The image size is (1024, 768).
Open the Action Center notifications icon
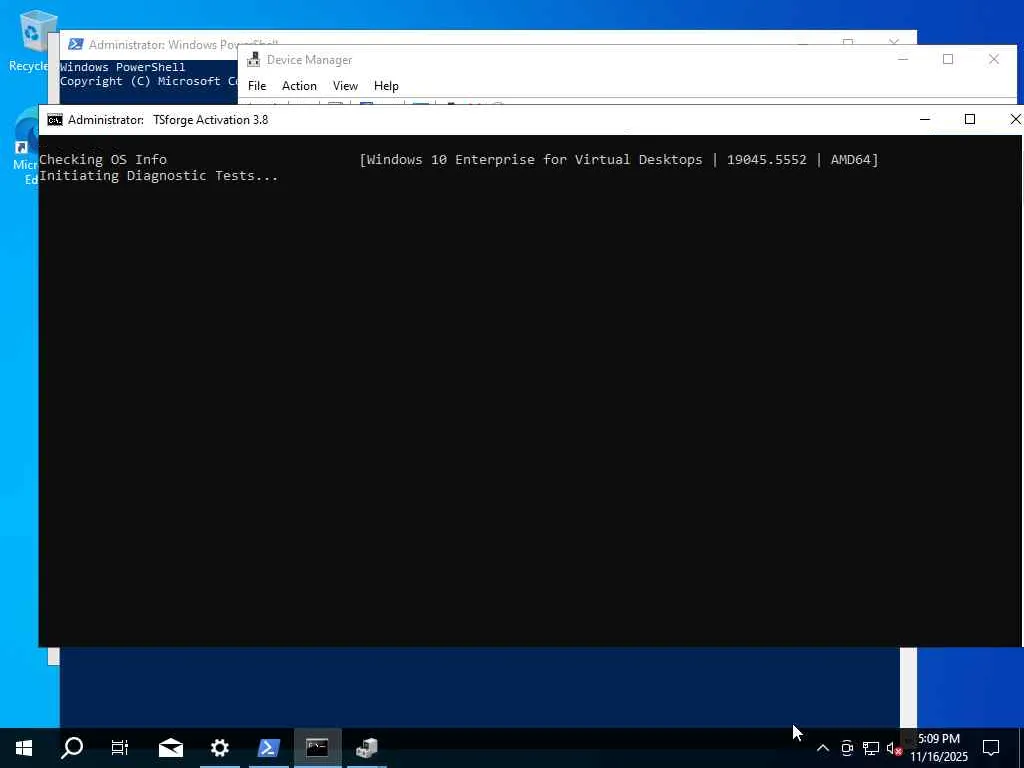coord(991,748)
